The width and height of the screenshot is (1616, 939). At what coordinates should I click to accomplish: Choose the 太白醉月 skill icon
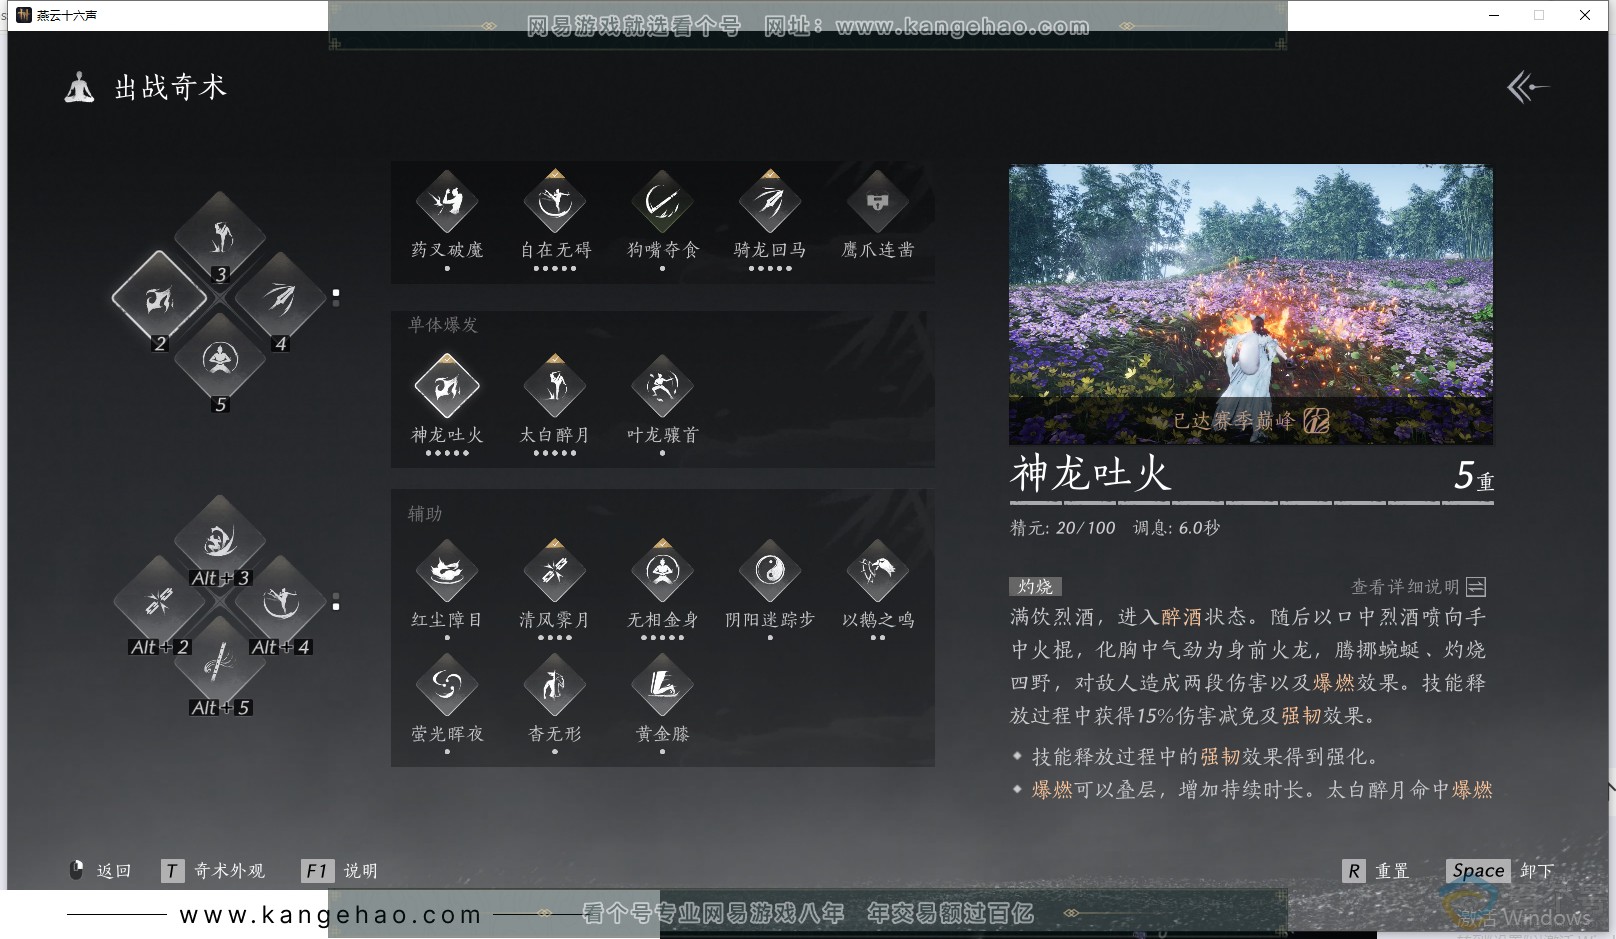pos(555,386)
